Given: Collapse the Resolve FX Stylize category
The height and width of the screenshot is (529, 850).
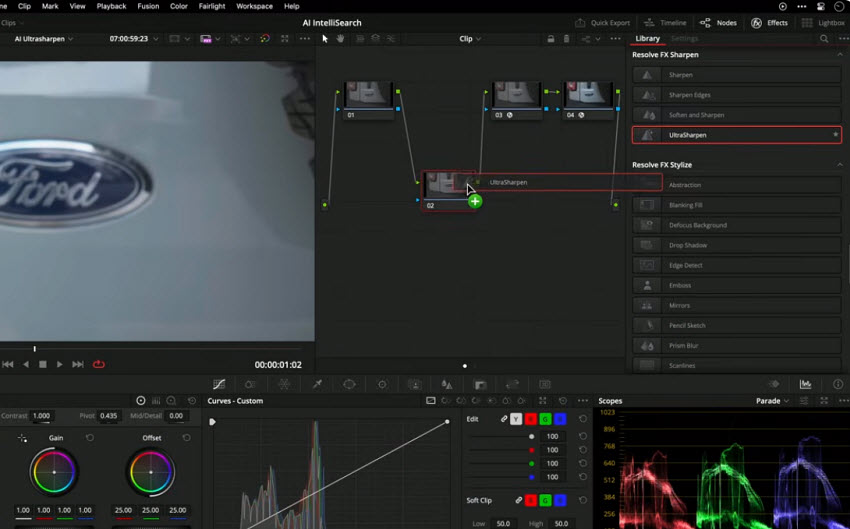Looking at the screenshot, I should (x=840, y=165).
